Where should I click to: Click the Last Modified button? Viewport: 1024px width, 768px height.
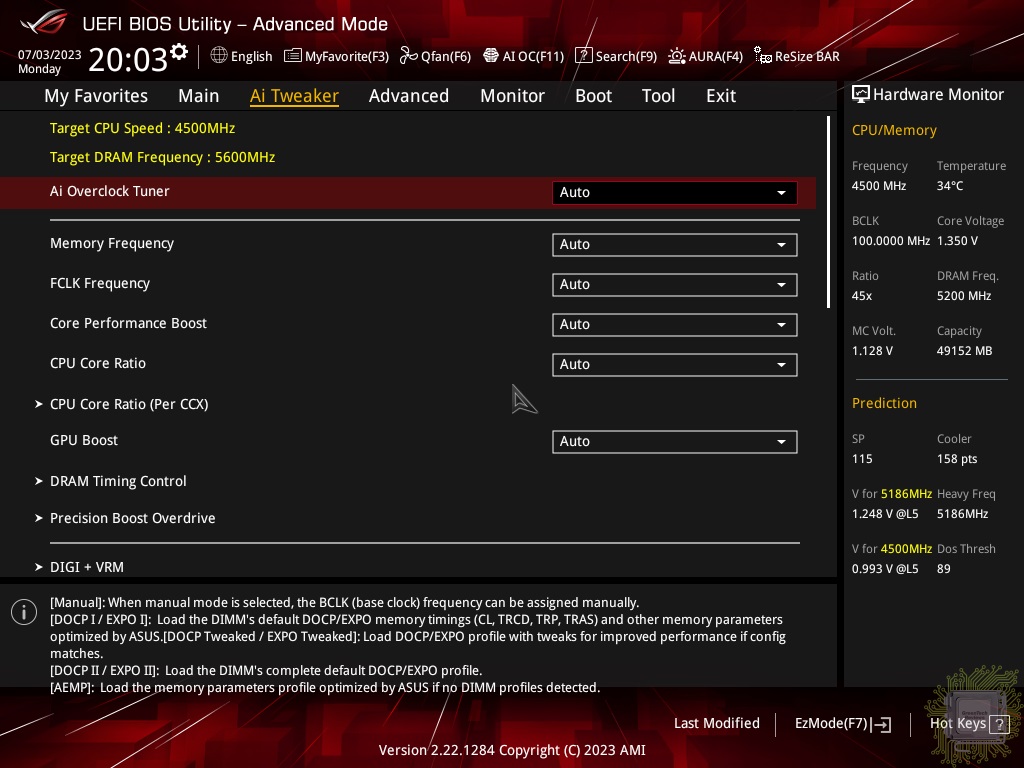click(x=716, y=723)
